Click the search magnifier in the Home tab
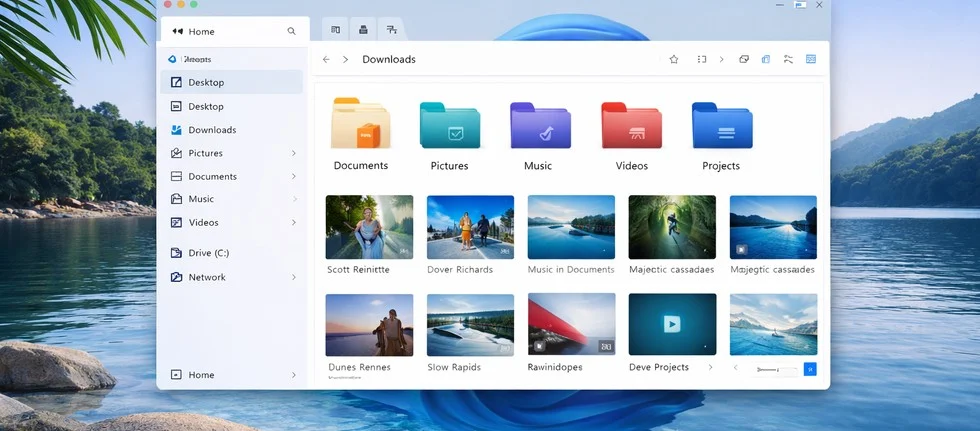The image size is (980, 431). (x=292, y=31)
